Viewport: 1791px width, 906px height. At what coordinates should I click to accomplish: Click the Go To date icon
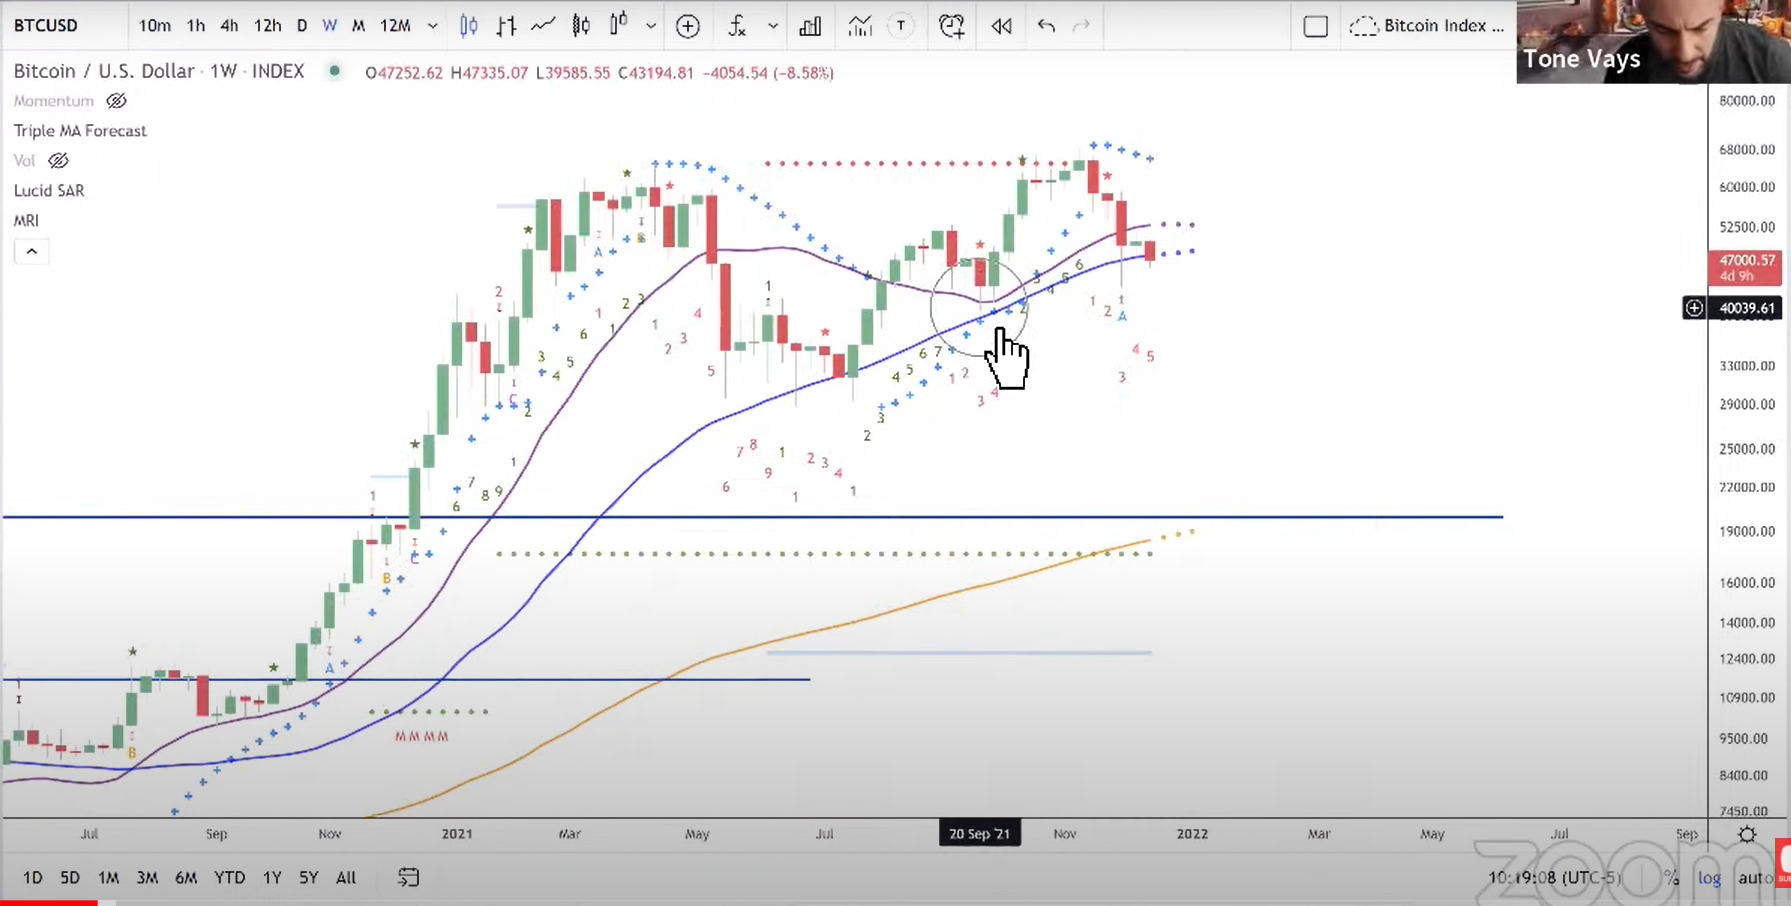coord(408,878)
